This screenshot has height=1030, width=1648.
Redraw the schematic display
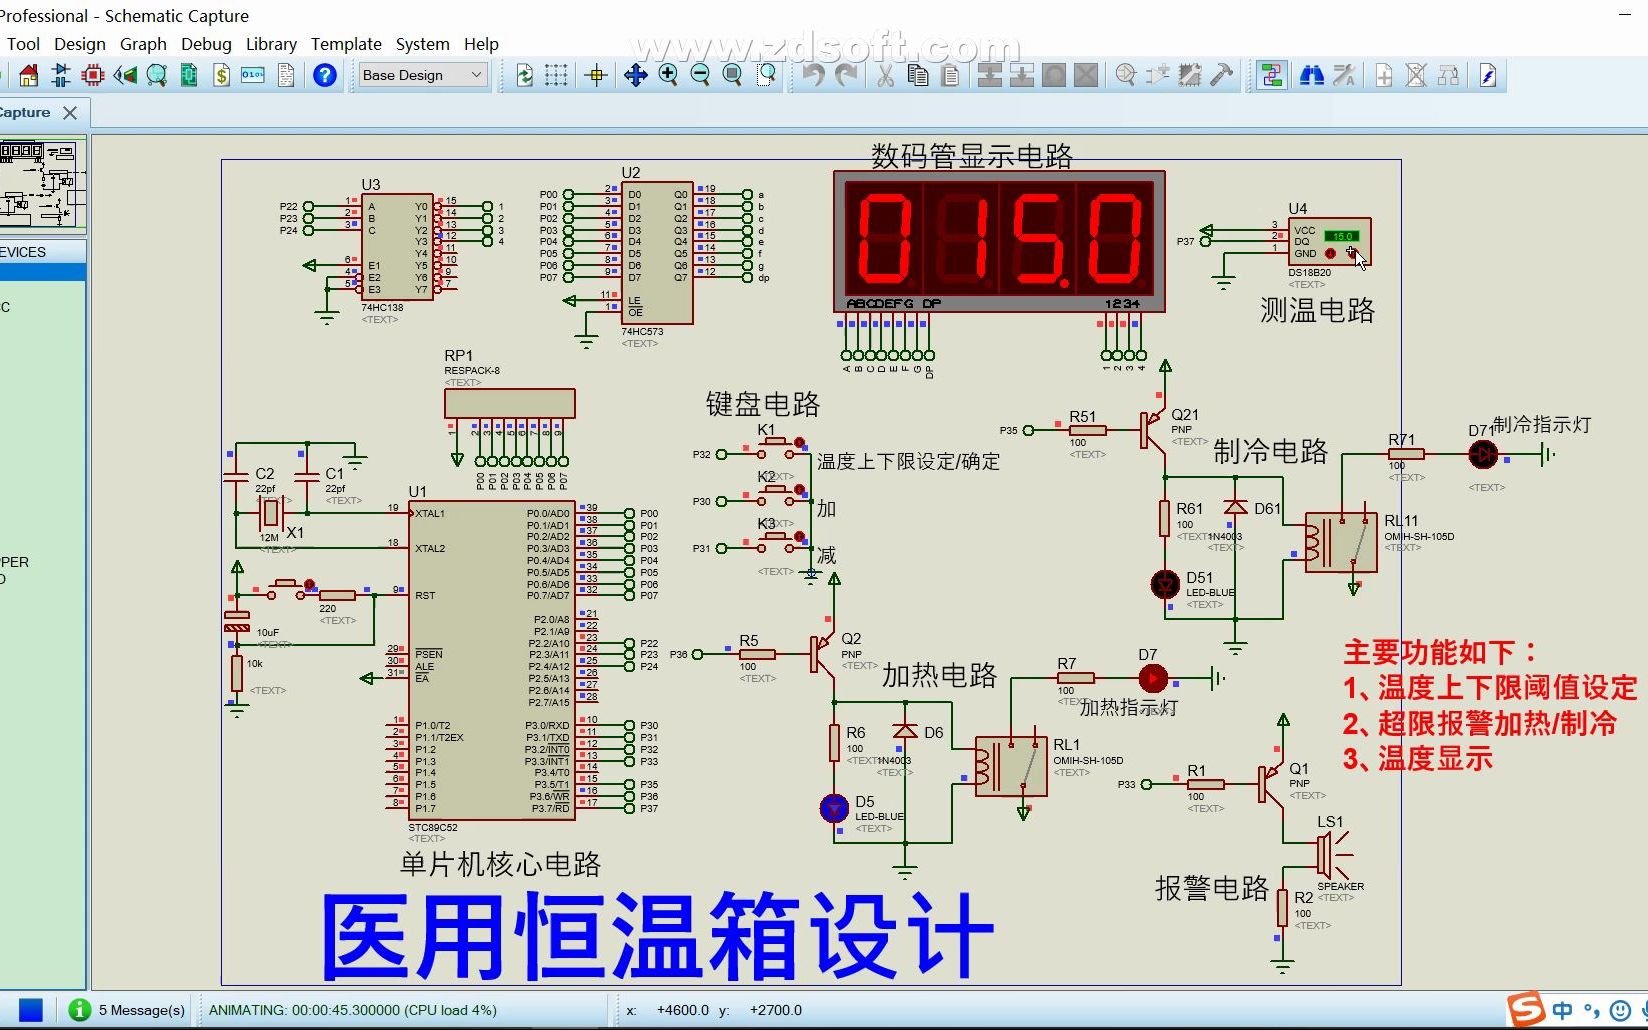click(x=523, y=75)
